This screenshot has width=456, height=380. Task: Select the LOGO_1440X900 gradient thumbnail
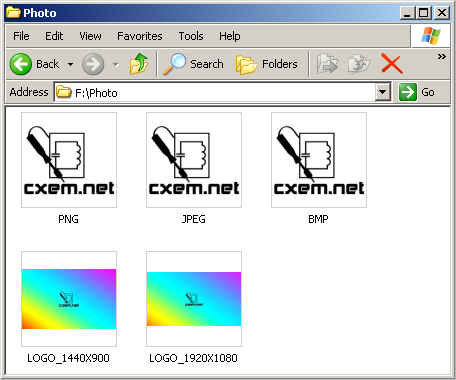(69, 299)
